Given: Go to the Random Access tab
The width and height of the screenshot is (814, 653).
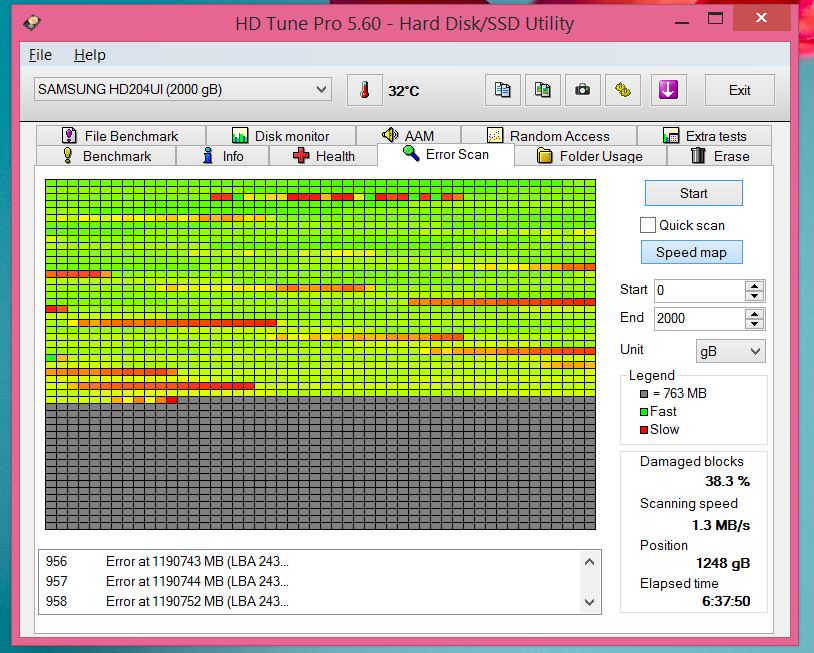Looking at the screenshot, I should (x=549, y=136).
